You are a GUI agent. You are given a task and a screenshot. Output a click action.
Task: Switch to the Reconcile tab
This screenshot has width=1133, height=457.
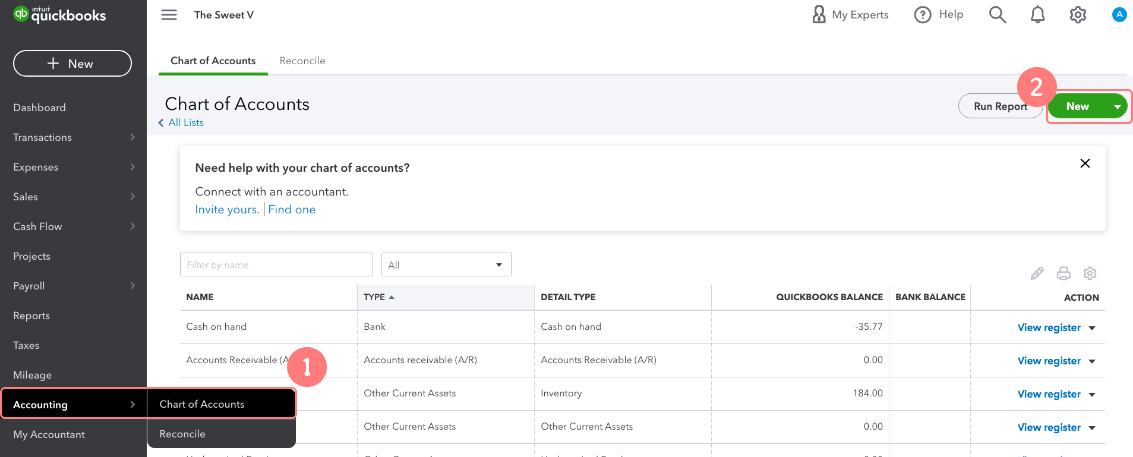click(302, 61)
